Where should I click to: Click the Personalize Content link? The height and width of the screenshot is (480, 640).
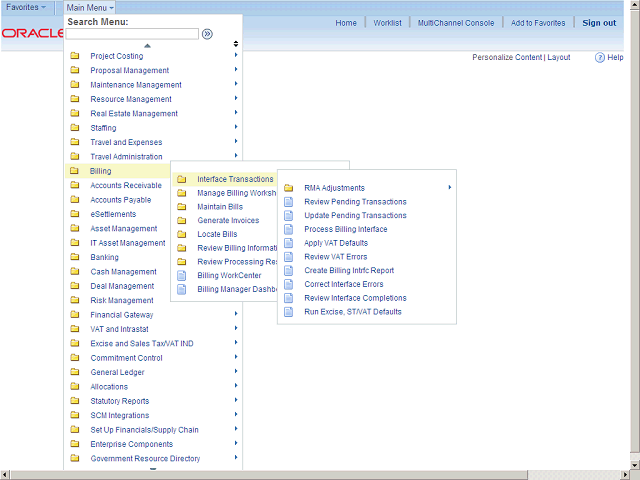click(x=507, y=58)
